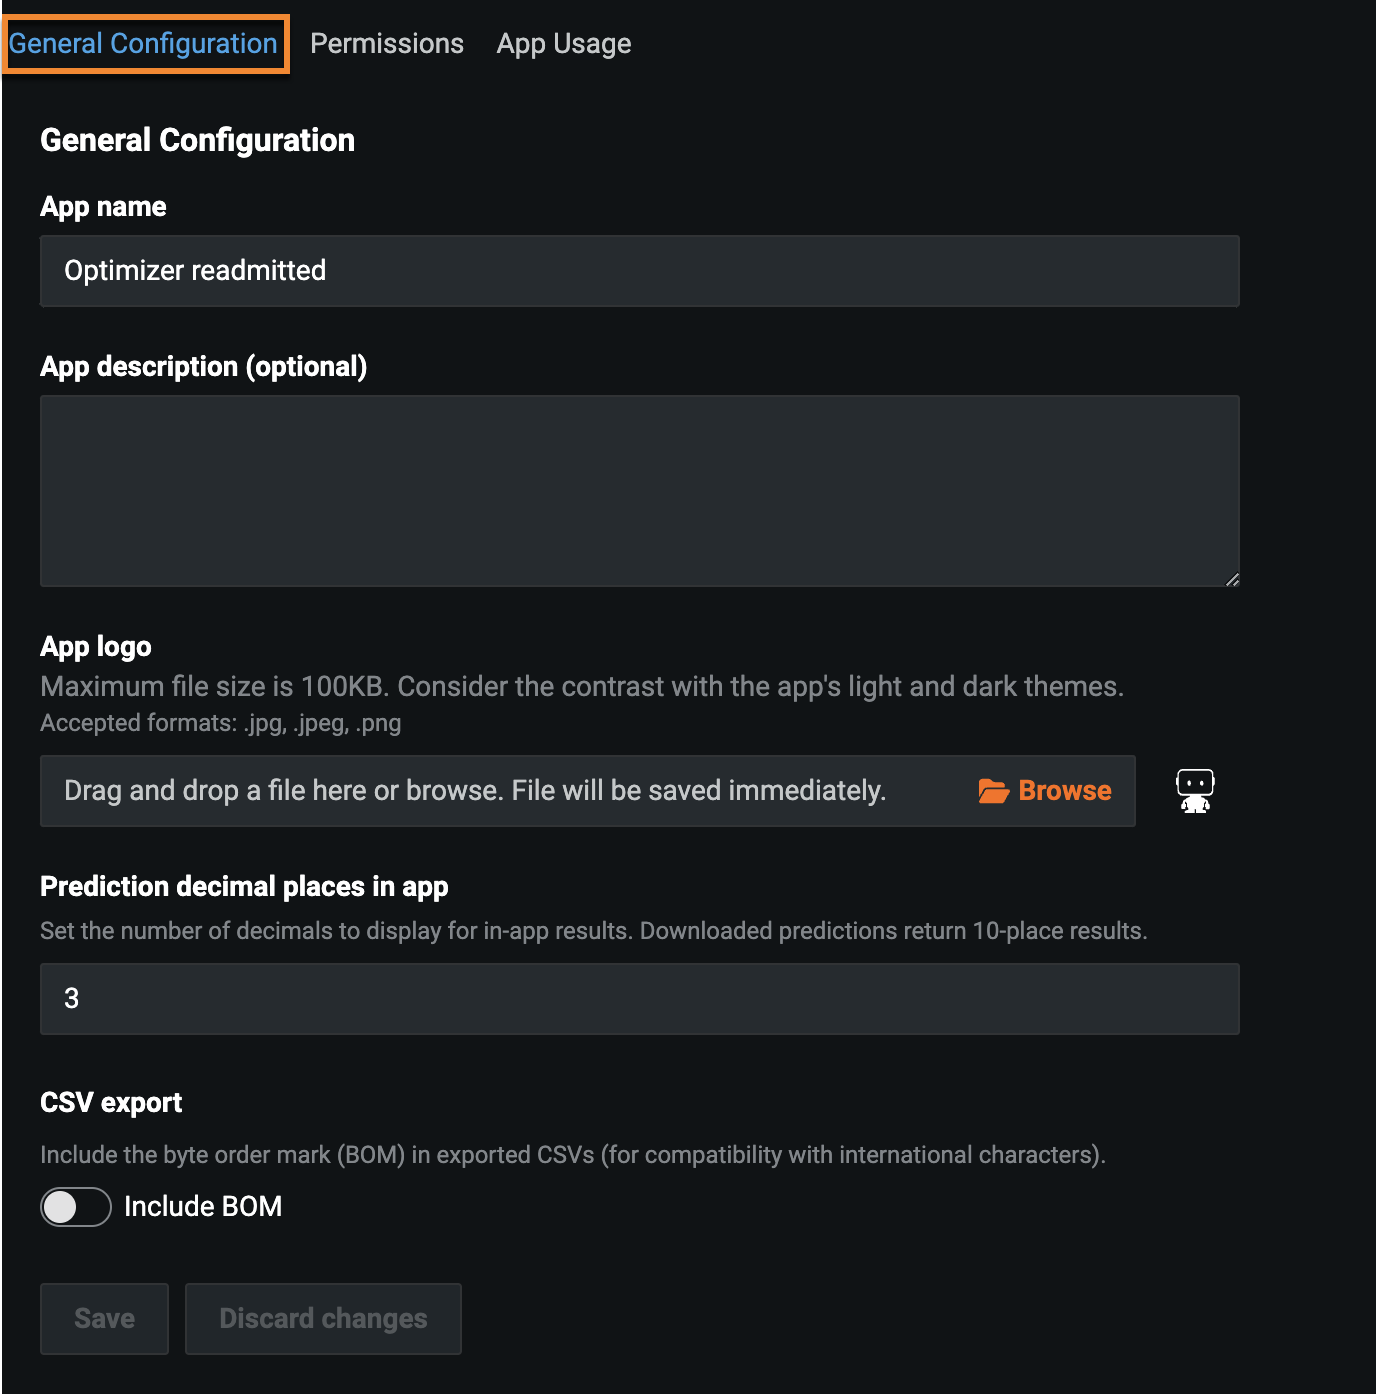Click the App description (optional) label
1376x1394 pixels.
[204, 367]
